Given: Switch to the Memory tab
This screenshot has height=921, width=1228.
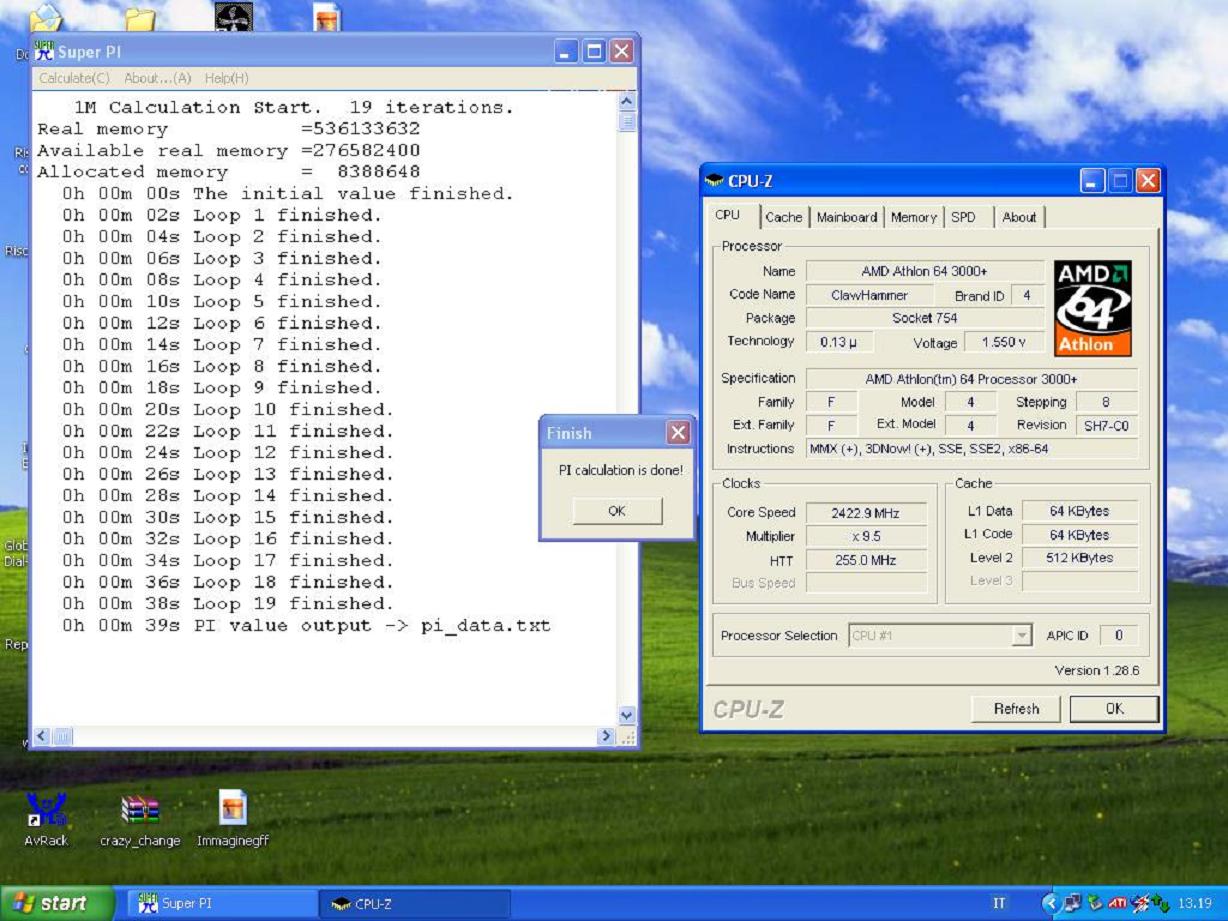Looking at the screenshot, I should coord(914,217).
